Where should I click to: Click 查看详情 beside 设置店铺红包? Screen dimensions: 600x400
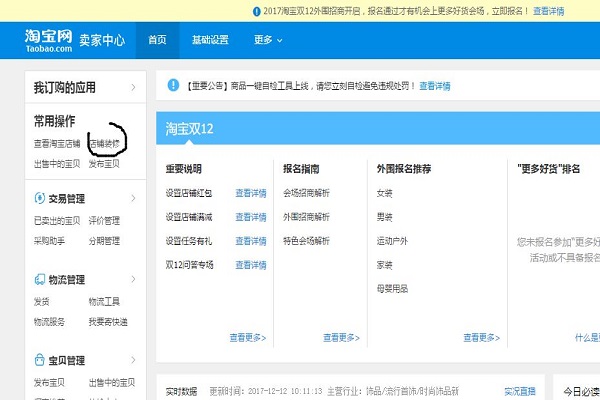251,193
